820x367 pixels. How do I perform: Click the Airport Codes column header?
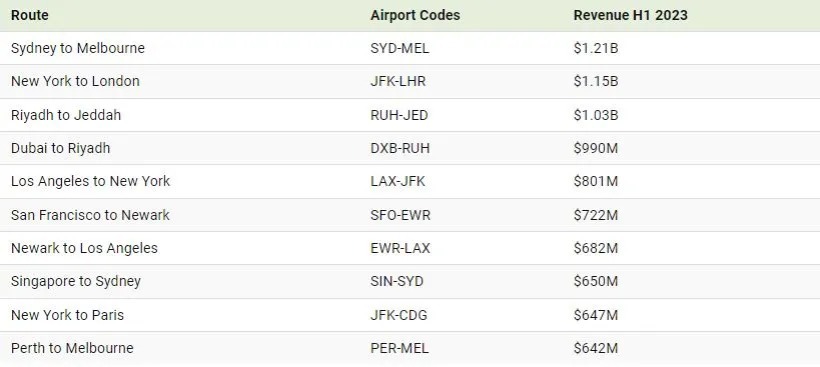coord(415,15)
